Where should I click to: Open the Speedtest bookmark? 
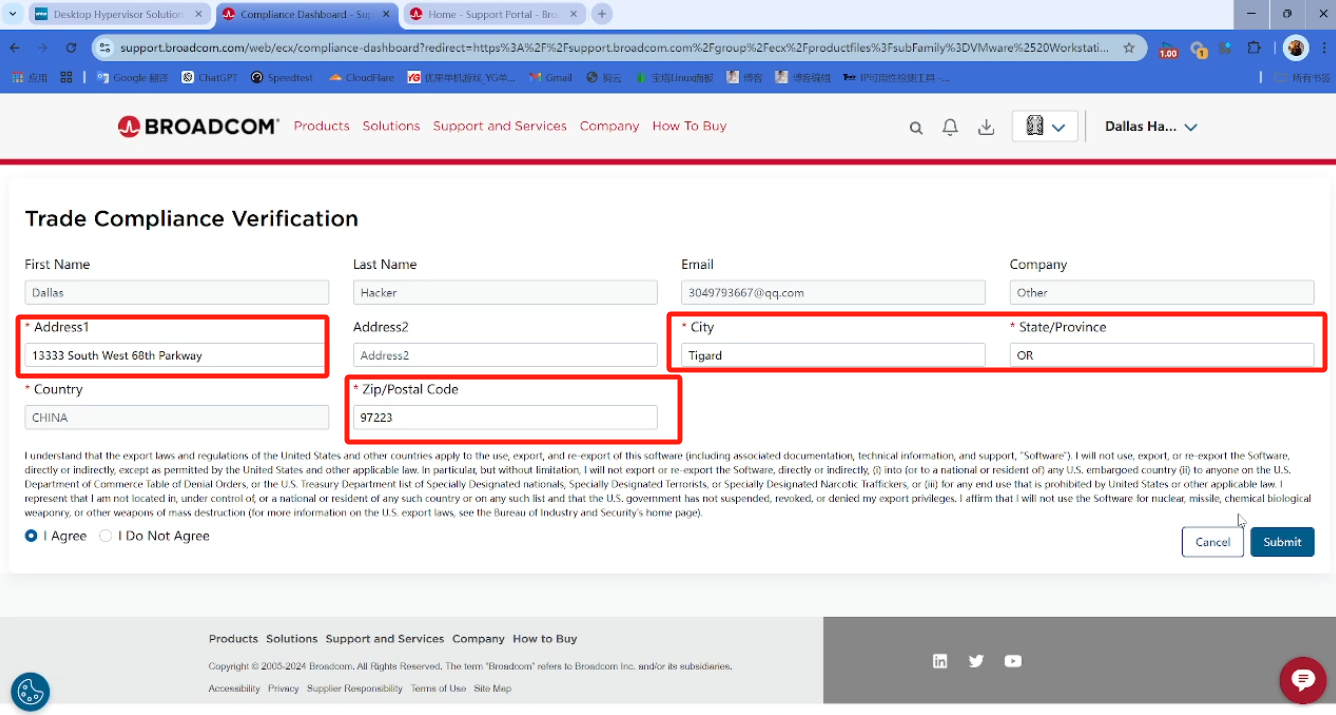[282, 77]
